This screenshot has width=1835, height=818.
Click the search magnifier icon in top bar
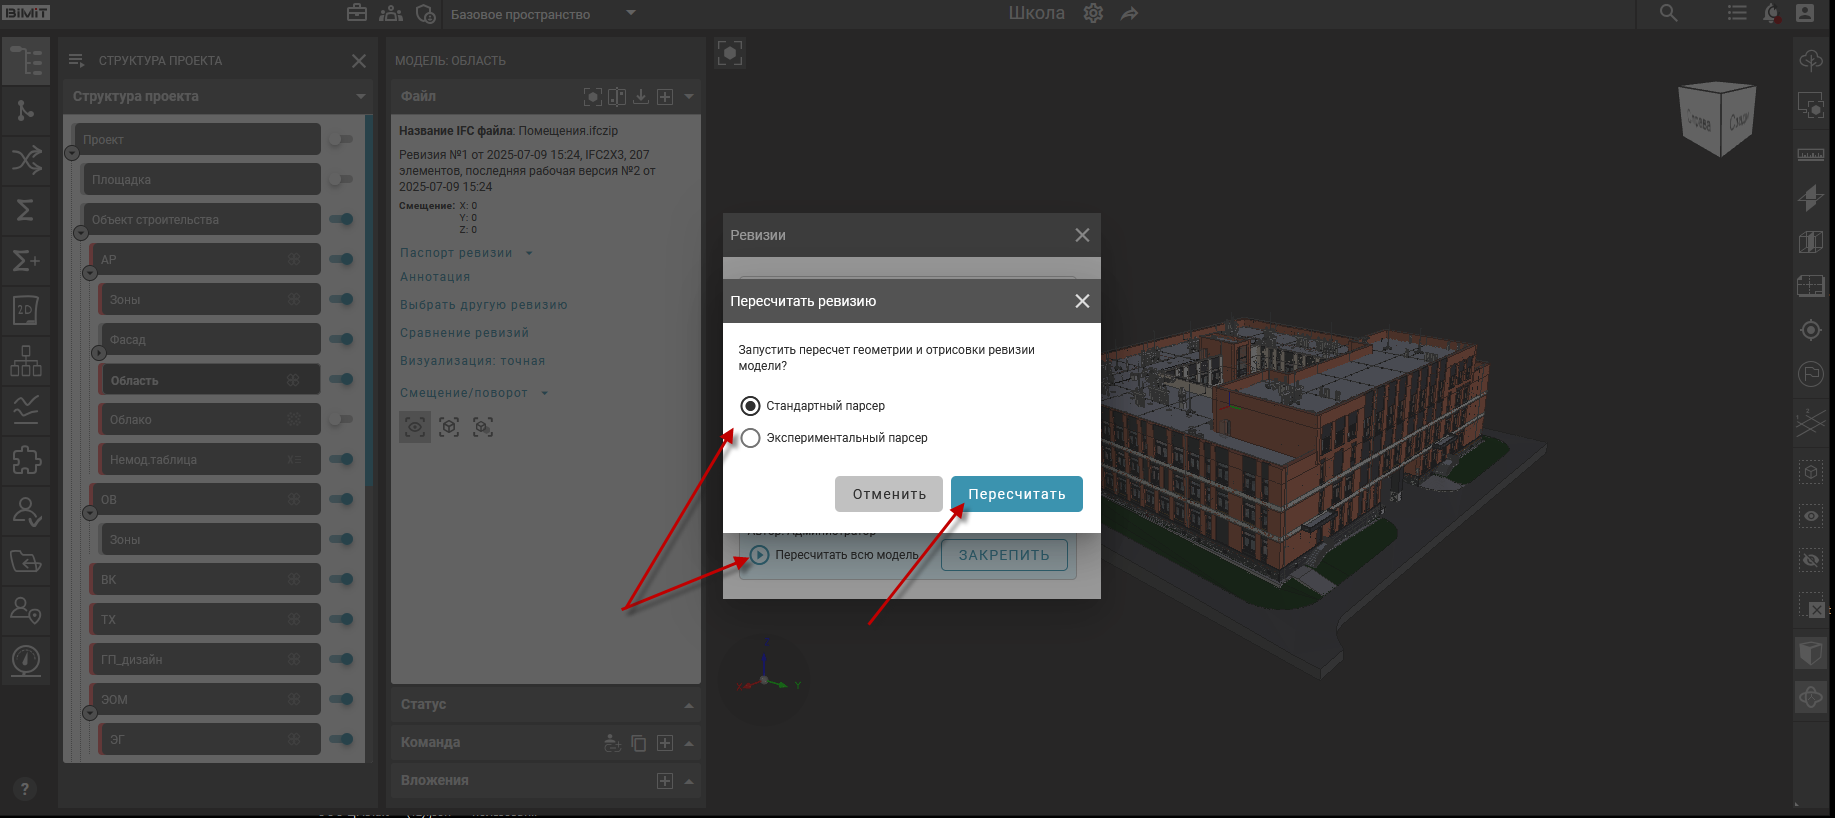pyautogui.click(x=1668, y=13)
